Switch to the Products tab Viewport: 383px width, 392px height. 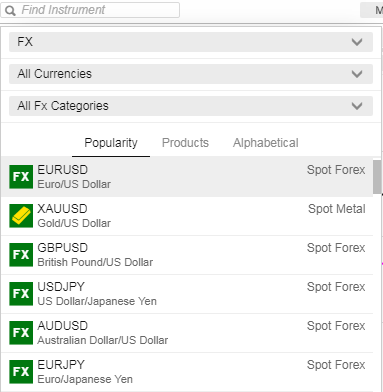(185, 143)
